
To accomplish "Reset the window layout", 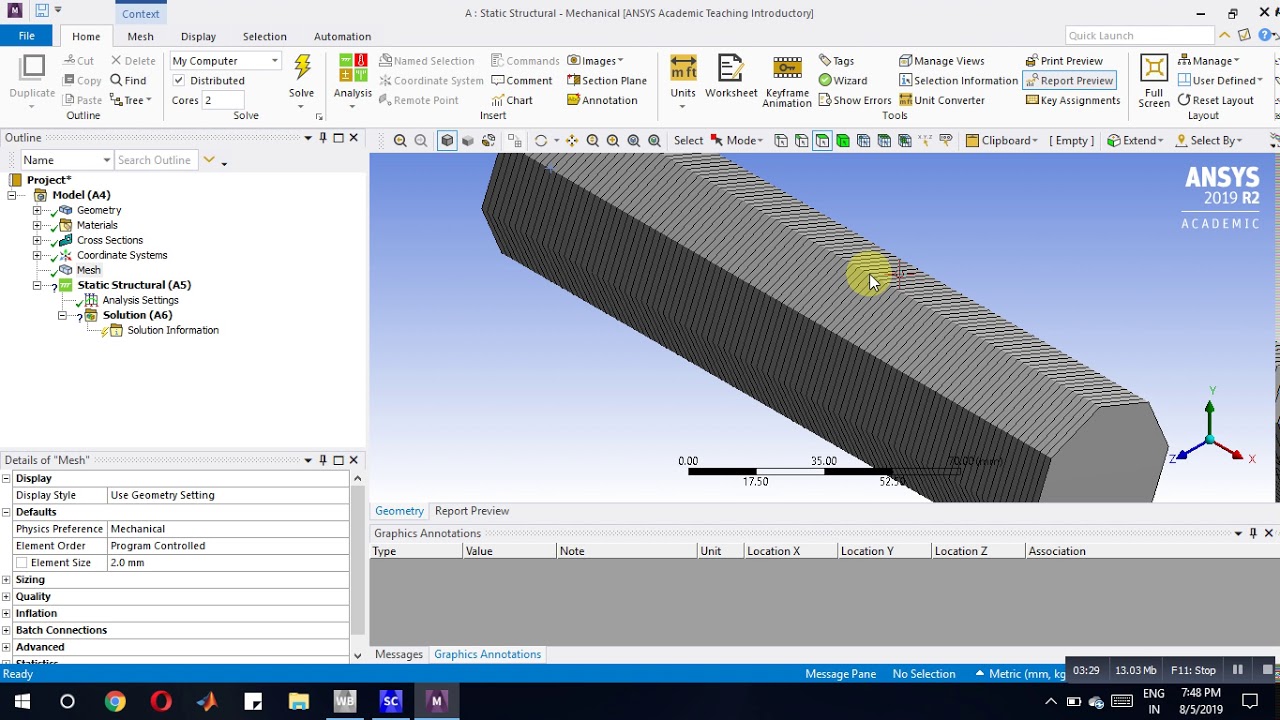I will pos(1215,100).
